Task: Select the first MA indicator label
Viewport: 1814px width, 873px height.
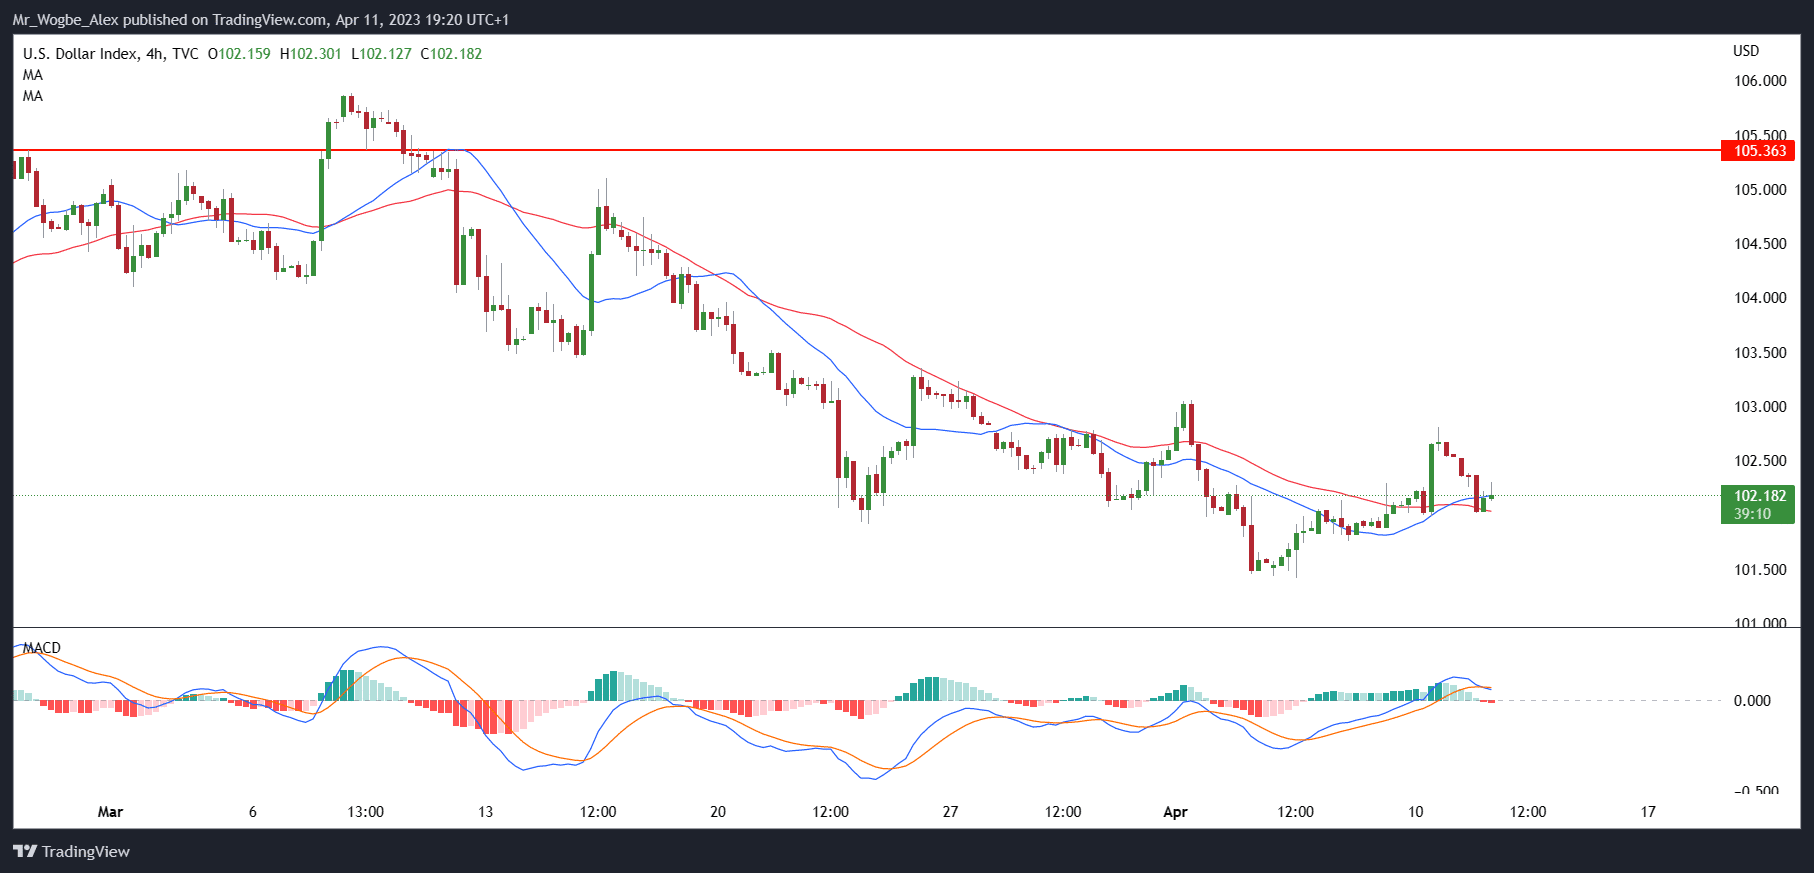Action: 33,75
